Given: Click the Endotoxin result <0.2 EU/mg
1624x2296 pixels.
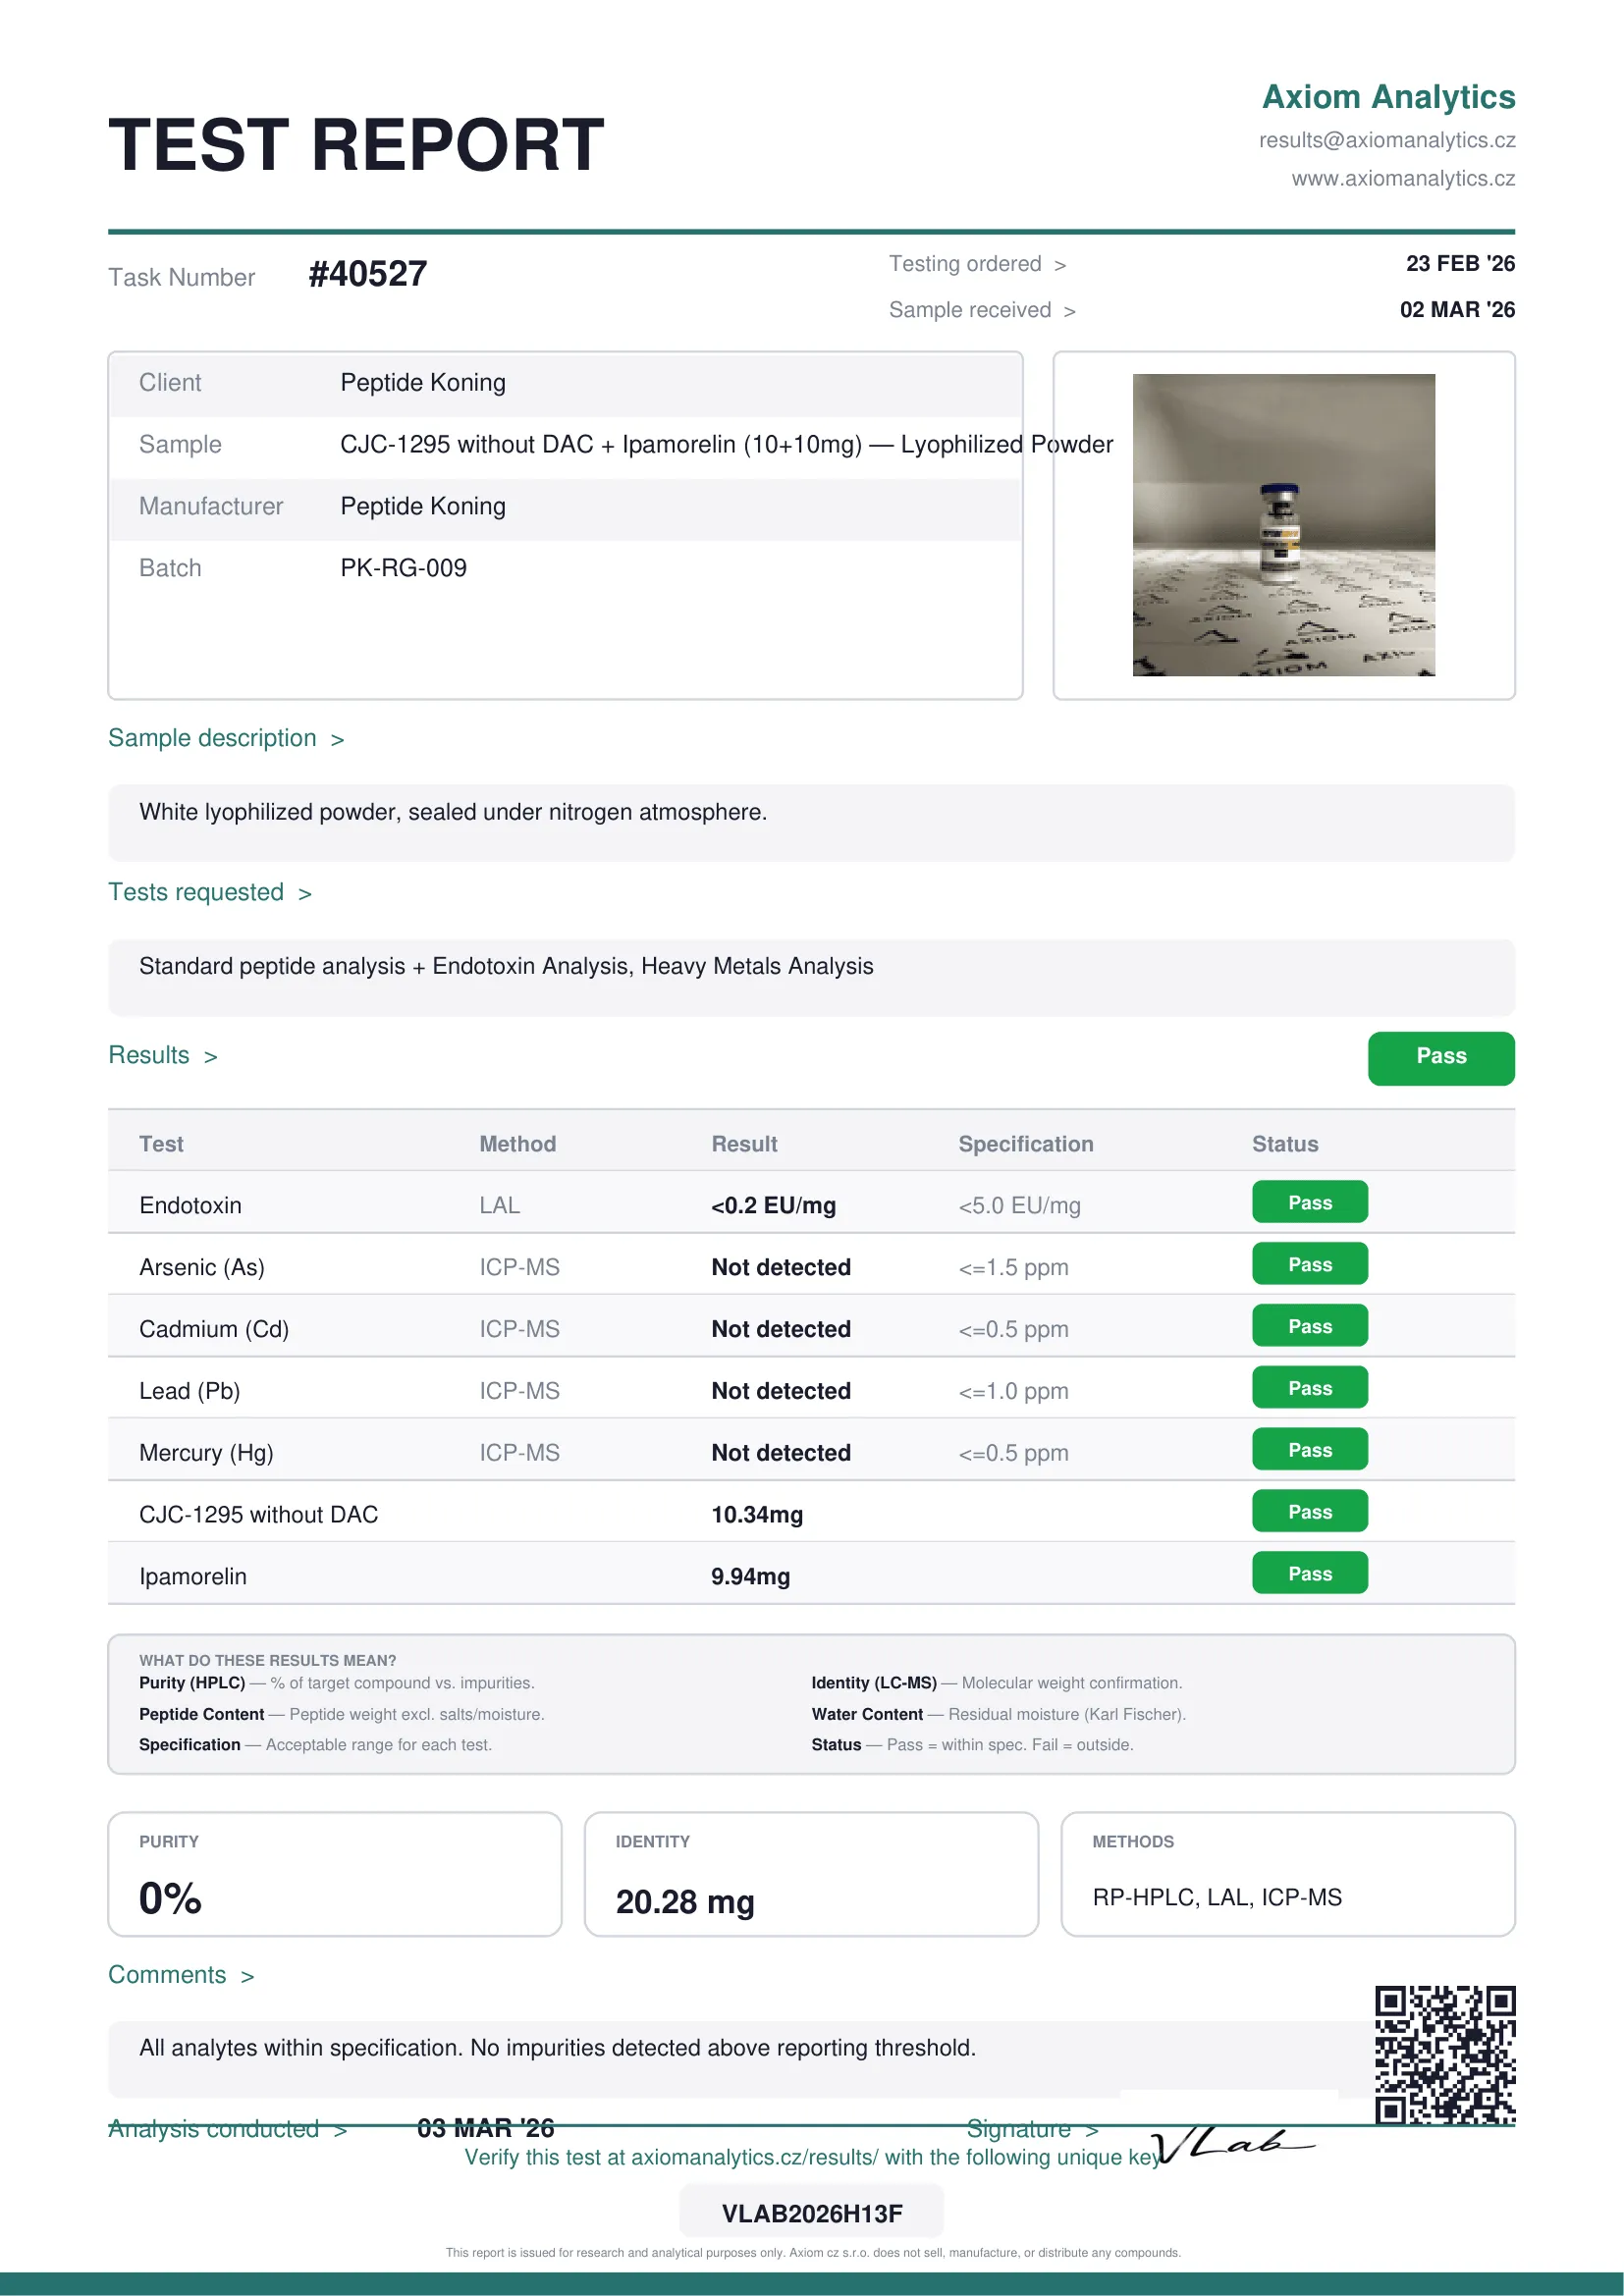Looking at the screenshot, I should coord(773,1206).
